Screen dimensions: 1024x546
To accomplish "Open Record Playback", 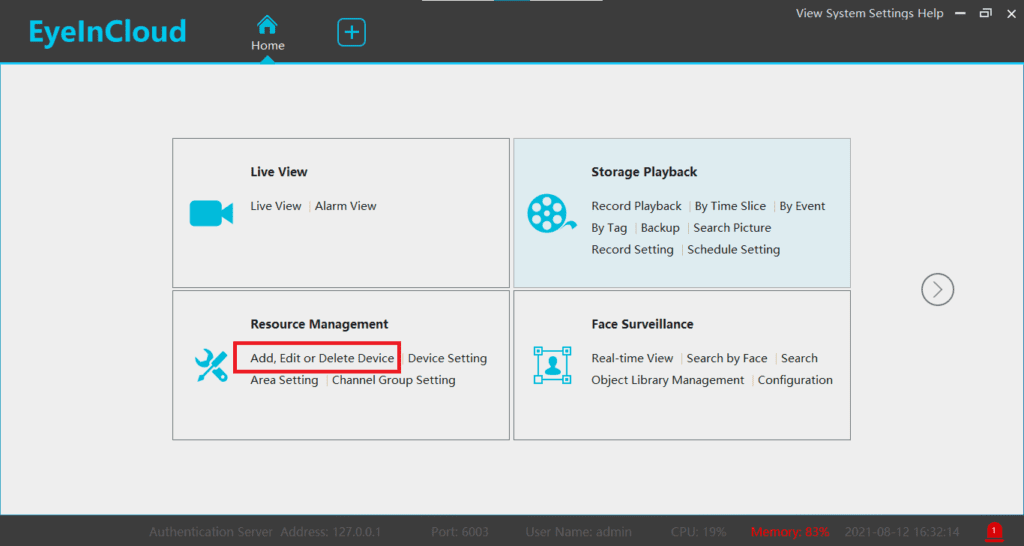I will pos(636,206).
